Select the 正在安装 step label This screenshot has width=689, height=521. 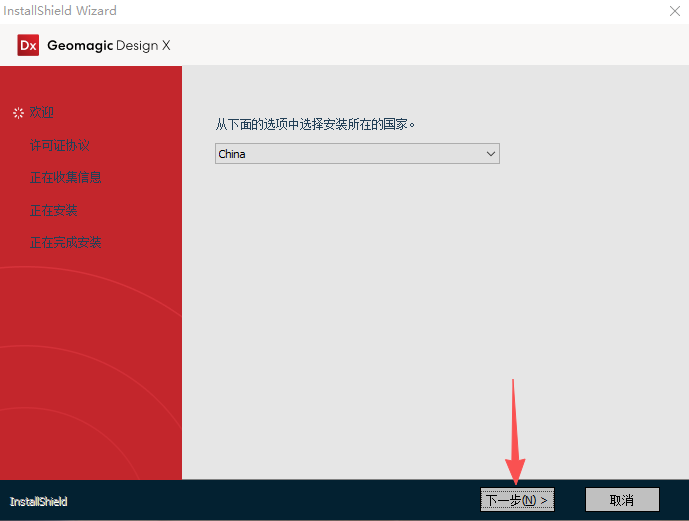pos(54,210)
